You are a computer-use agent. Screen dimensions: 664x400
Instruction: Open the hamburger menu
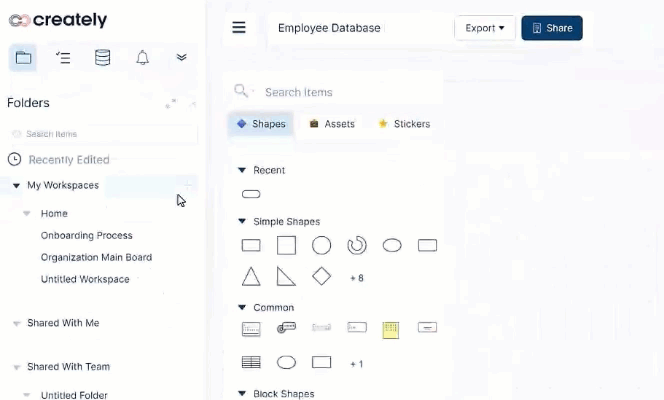click(239, 28)
